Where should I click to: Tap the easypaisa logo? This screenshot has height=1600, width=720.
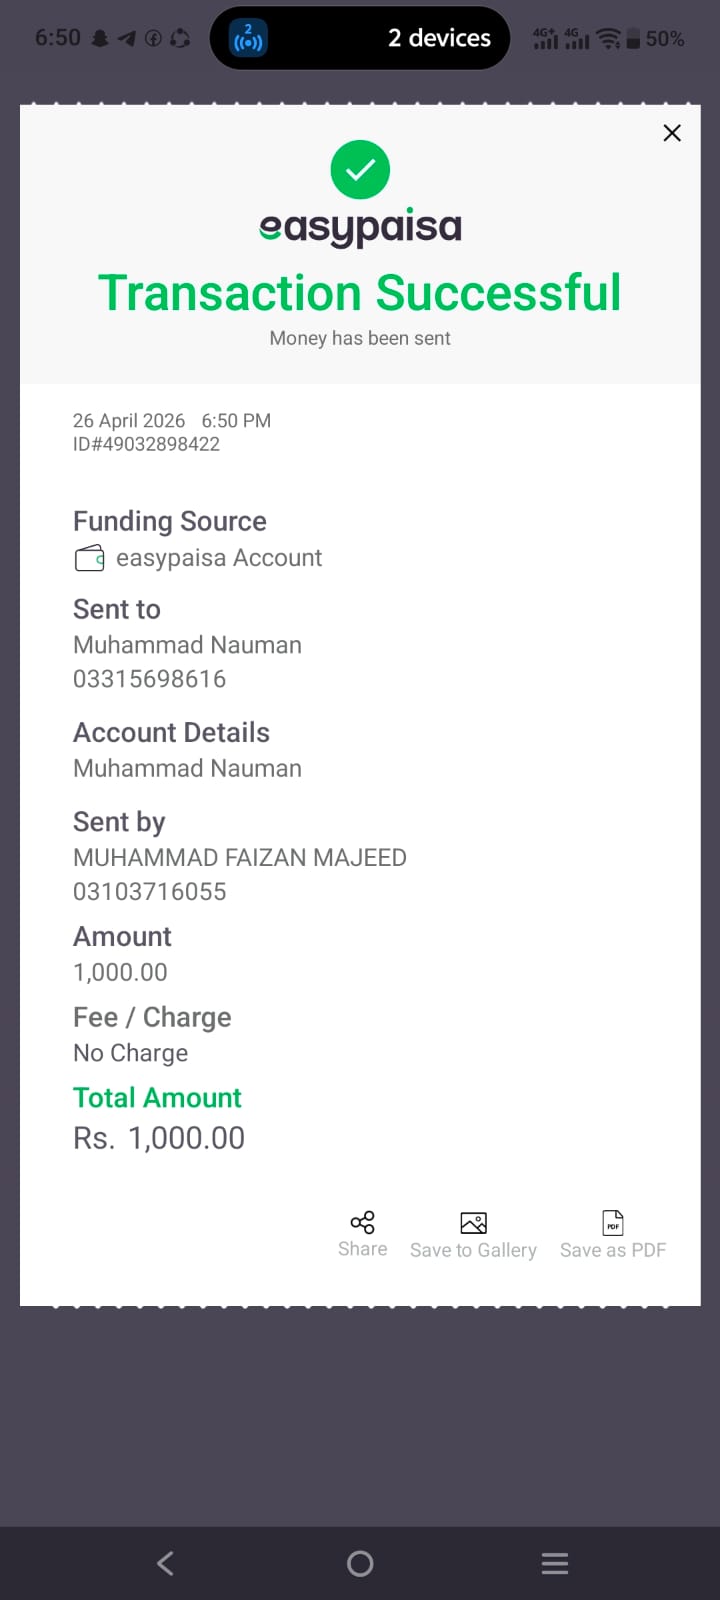click(360, 227)
